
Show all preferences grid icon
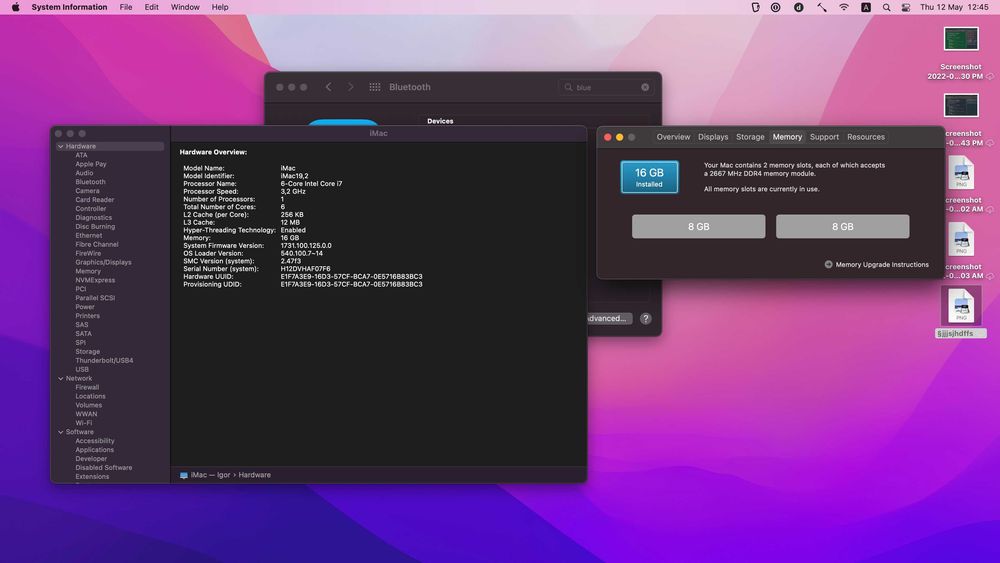[375, 87]
